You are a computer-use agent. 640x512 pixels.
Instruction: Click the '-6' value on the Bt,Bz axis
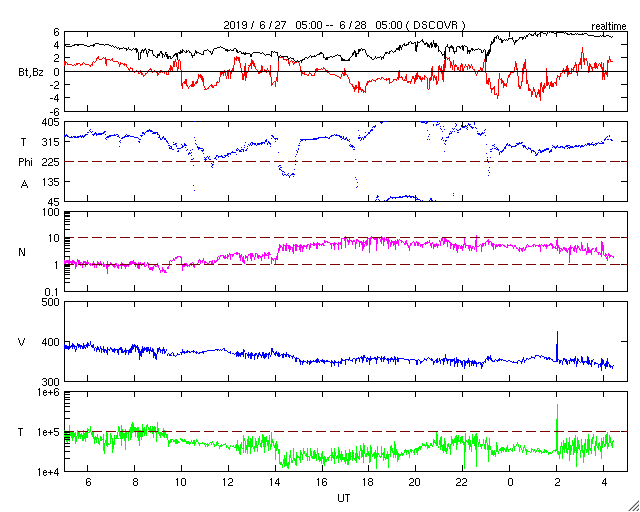(55, 111)
